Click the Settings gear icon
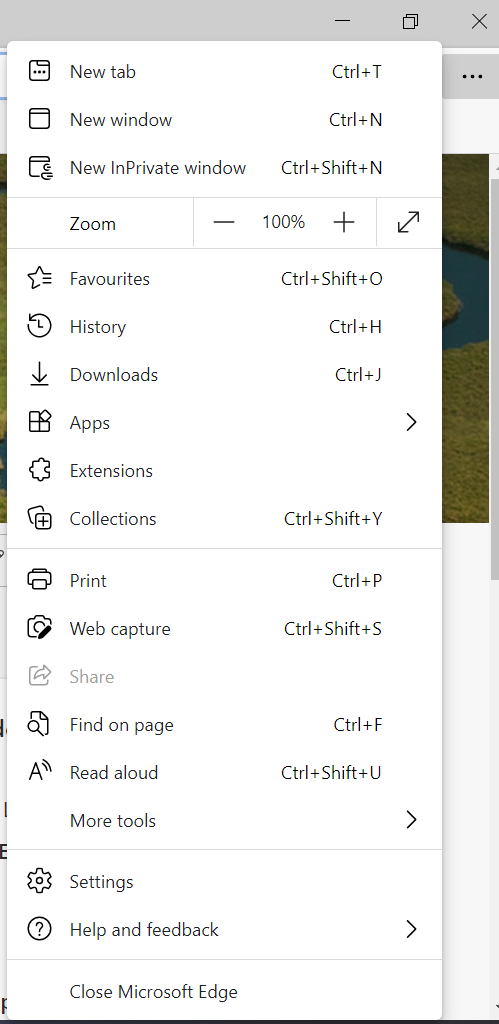The height and width of the screenshot is (1024, 499). [x=39, y=882]
